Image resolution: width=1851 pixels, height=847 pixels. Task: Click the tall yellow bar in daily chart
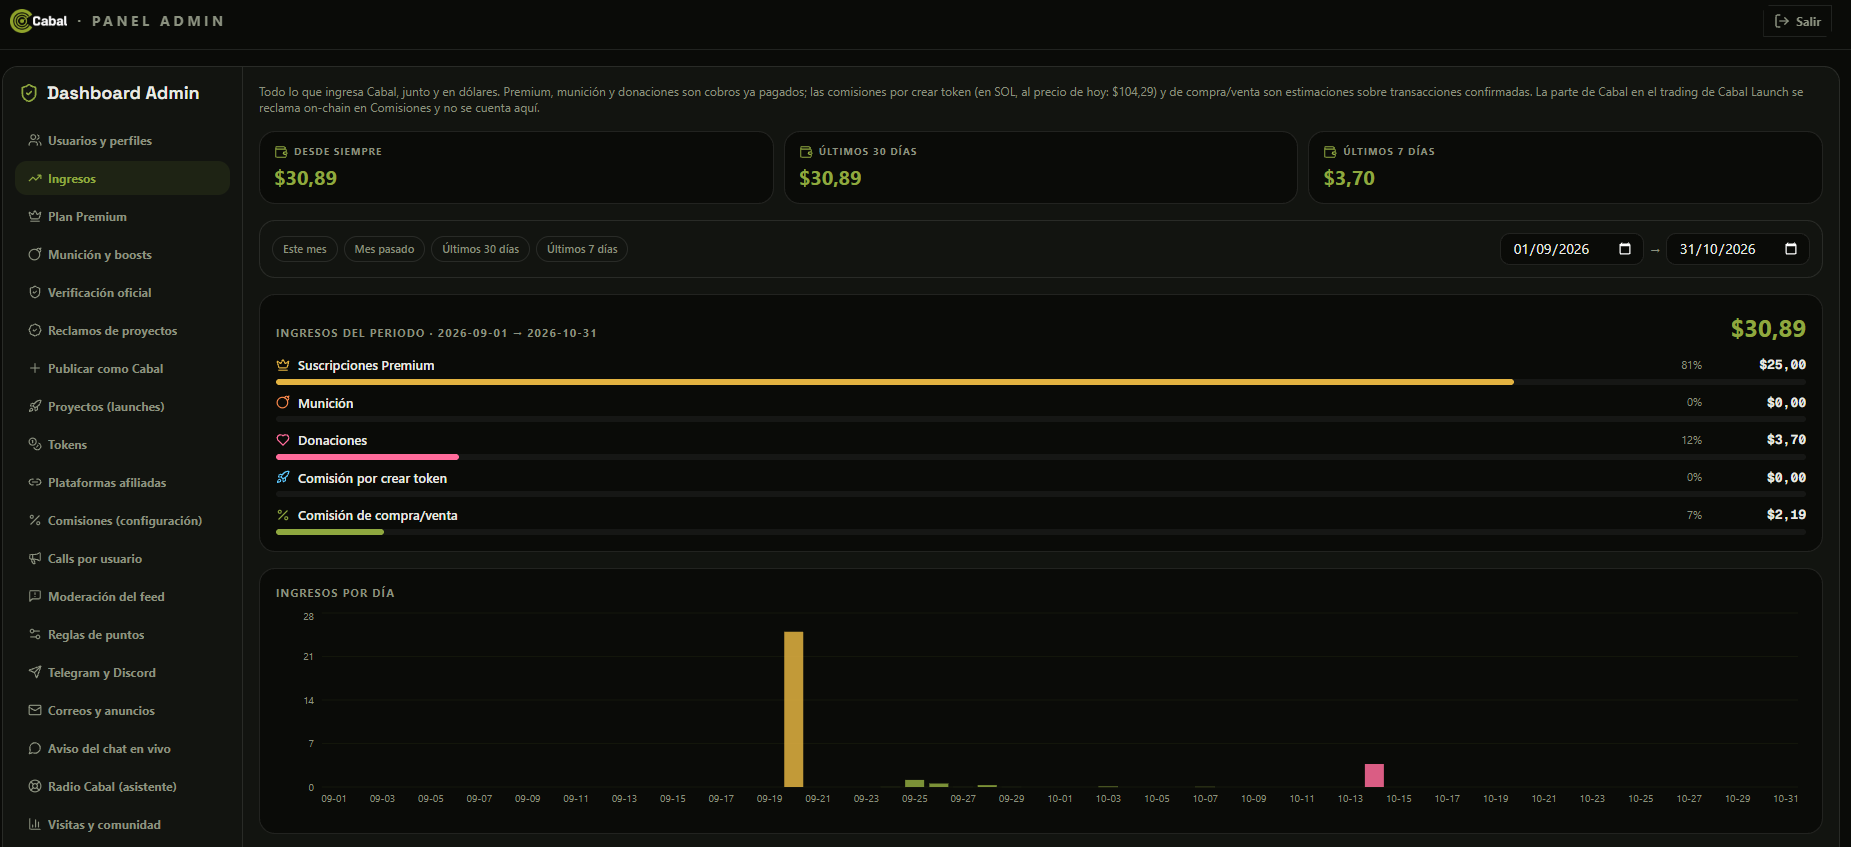(x=793, y=709)
